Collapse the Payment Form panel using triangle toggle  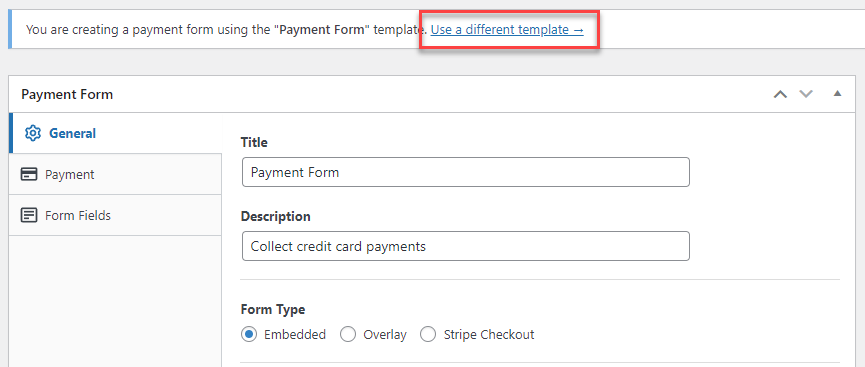tap(837, 94)
